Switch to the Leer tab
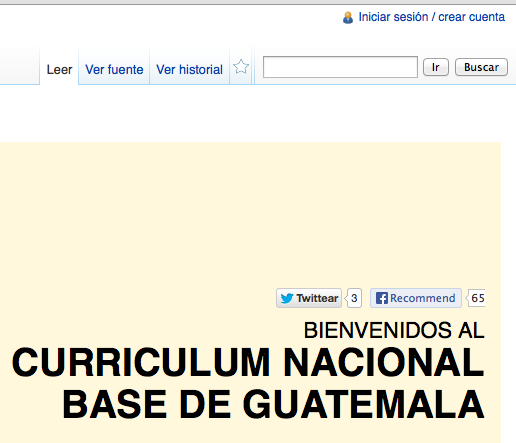This screenshot has width=516, height=443. point(59,69)
